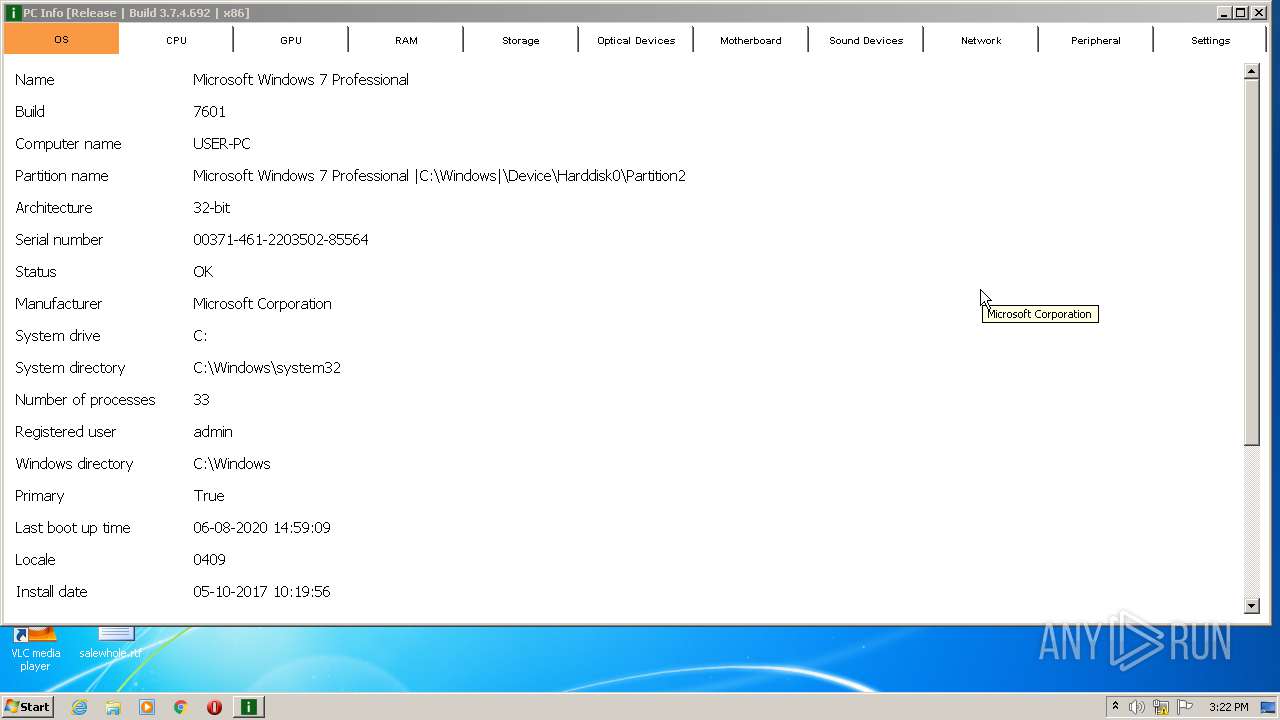
Task: Open the Start menu
Action: (28, 707)
